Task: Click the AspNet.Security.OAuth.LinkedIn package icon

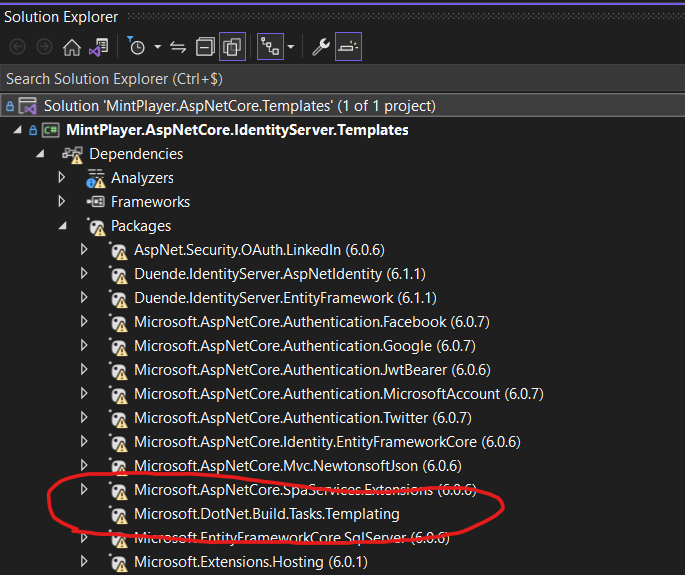Action: pos(118,251)
